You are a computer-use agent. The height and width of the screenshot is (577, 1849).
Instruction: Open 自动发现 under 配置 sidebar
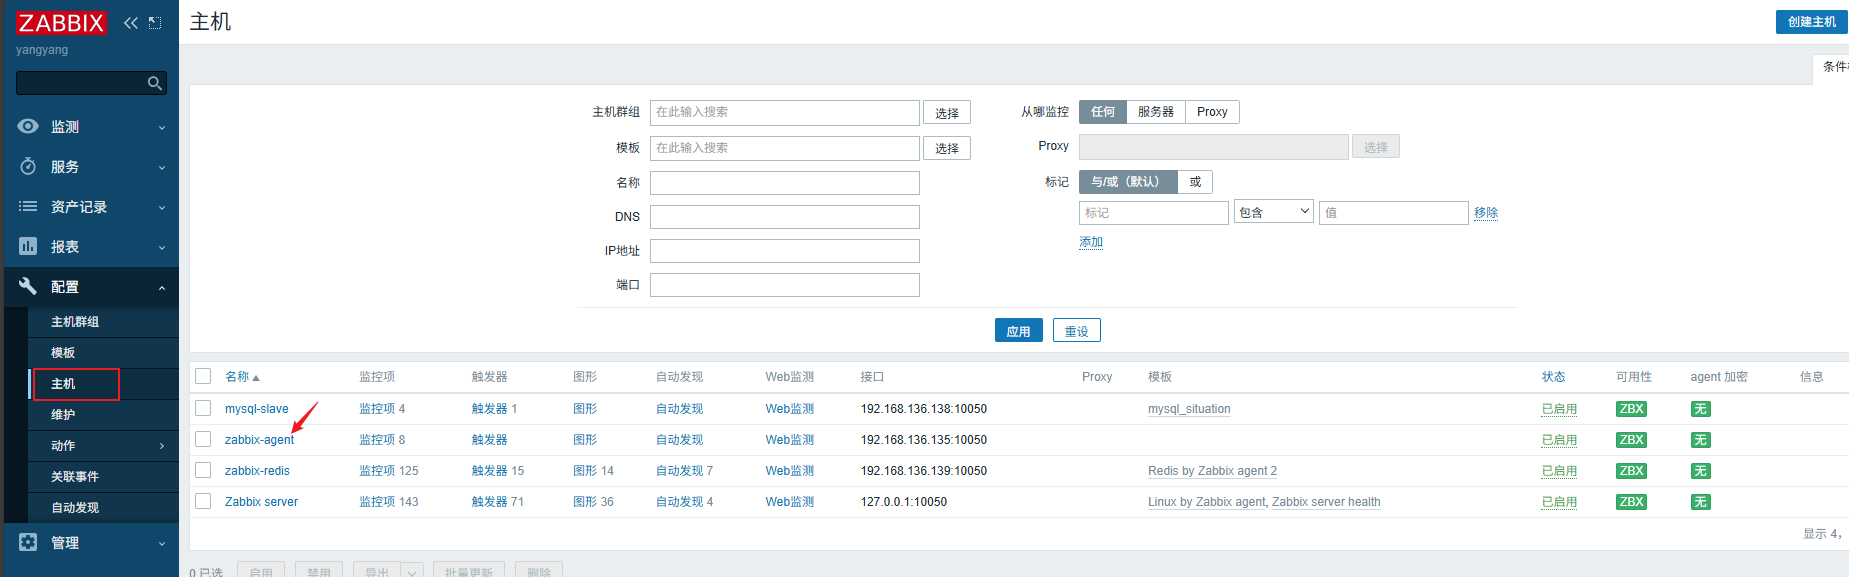[75, 508]
